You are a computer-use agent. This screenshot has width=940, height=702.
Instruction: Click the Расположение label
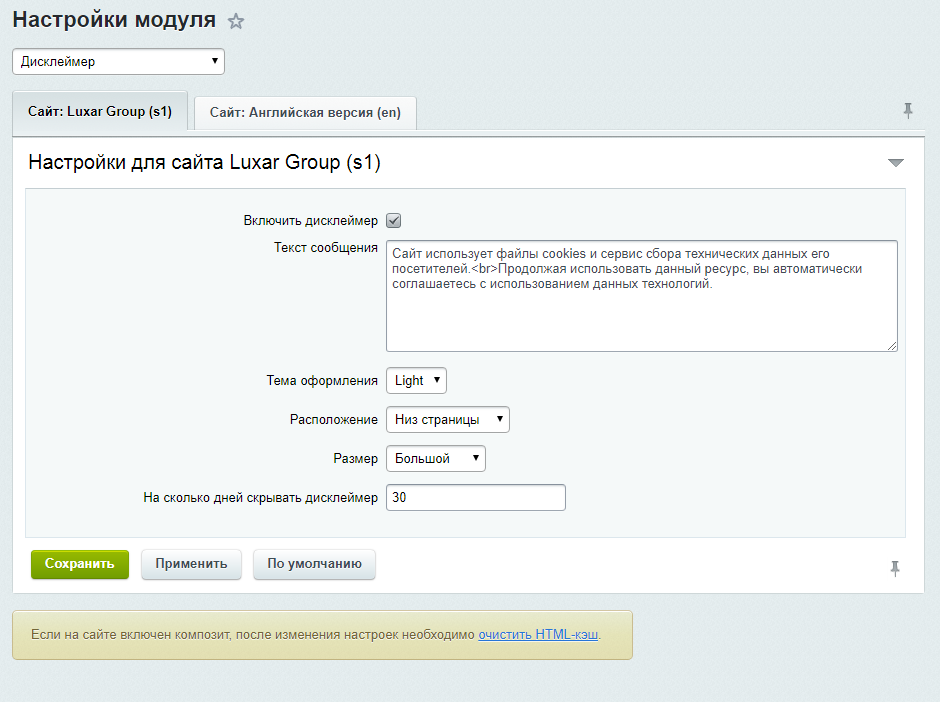(333, 420)
